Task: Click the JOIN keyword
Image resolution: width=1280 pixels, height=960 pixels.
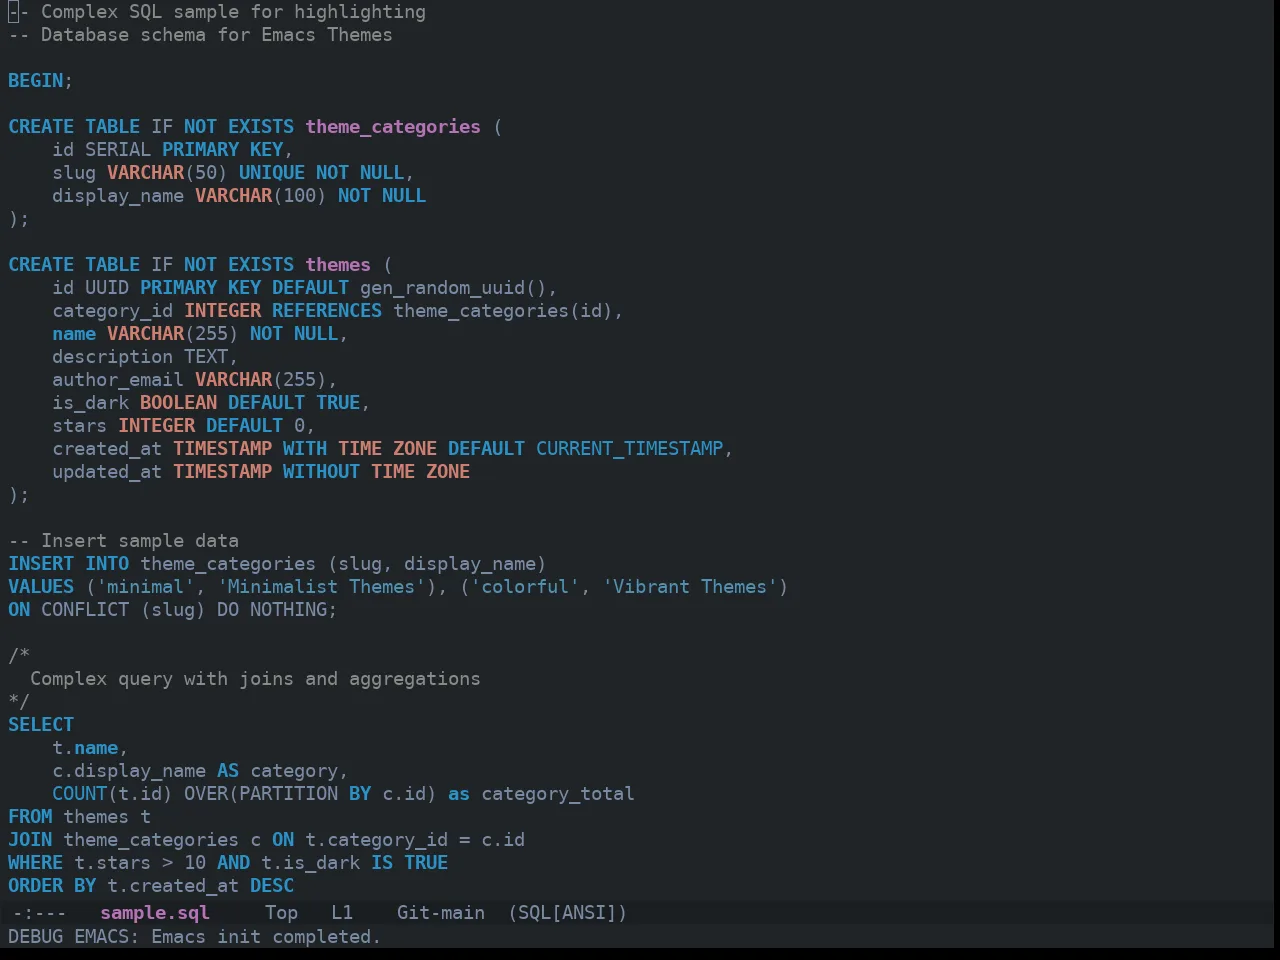Action: [30, 839]
